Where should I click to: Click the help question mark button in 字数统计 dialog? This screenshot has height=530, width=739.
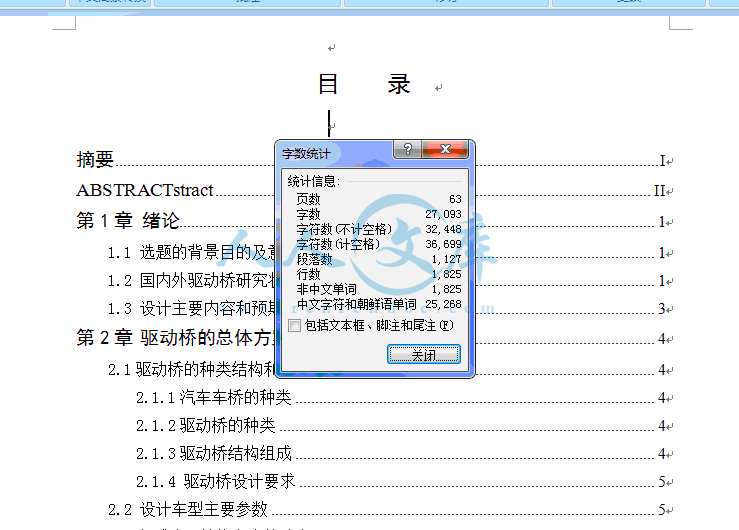point(407,149)
